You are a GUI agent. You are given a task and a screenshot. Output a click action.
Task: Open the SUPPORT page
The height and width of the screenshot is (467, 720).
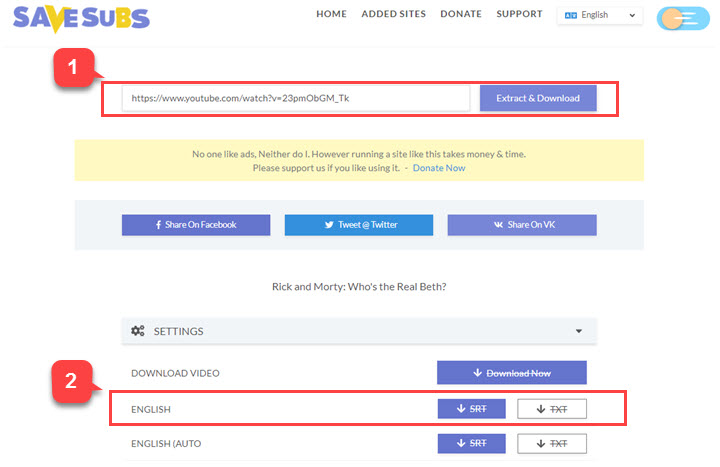[519, 14]
